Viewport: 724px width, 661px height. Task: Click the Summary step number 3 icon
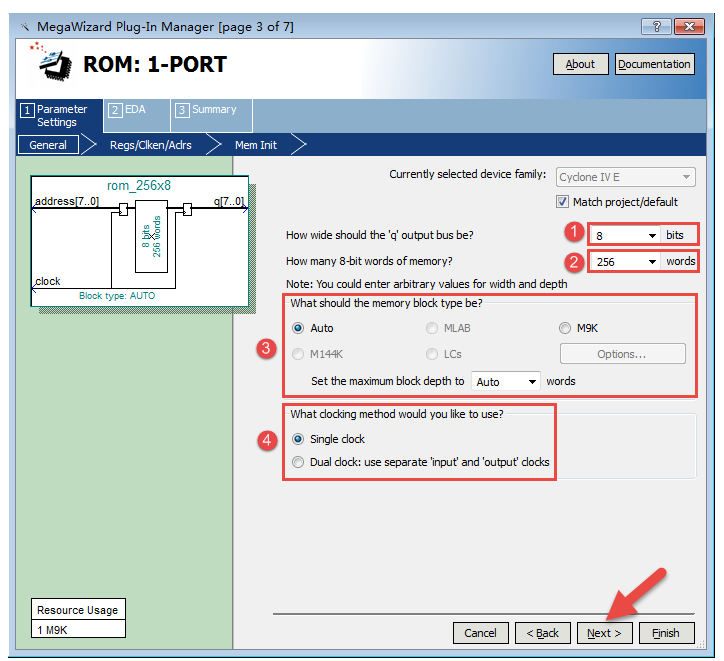[x=182, y=110]
